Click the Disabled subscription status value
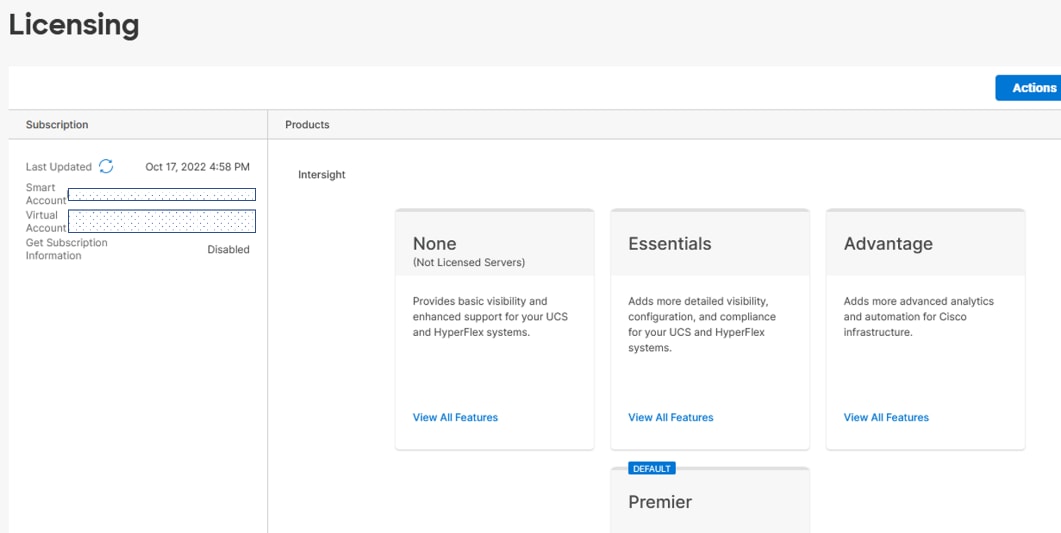1061x533 pixels. coord(228,250)
